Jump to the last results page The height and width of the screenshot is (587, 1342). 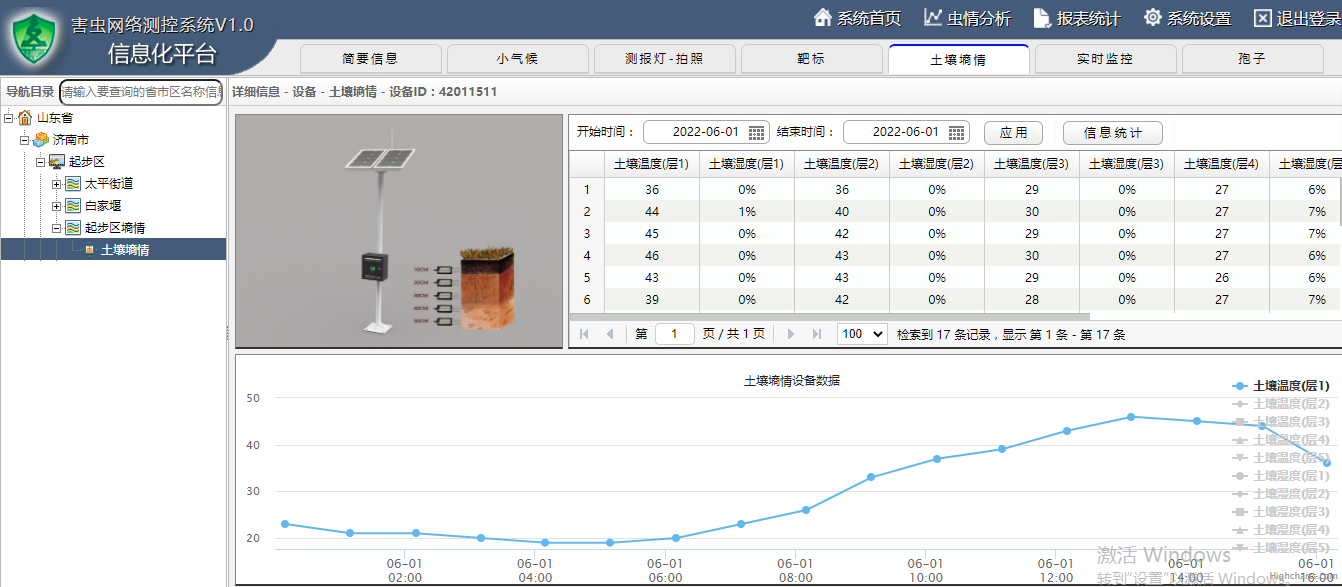(817, 334)
